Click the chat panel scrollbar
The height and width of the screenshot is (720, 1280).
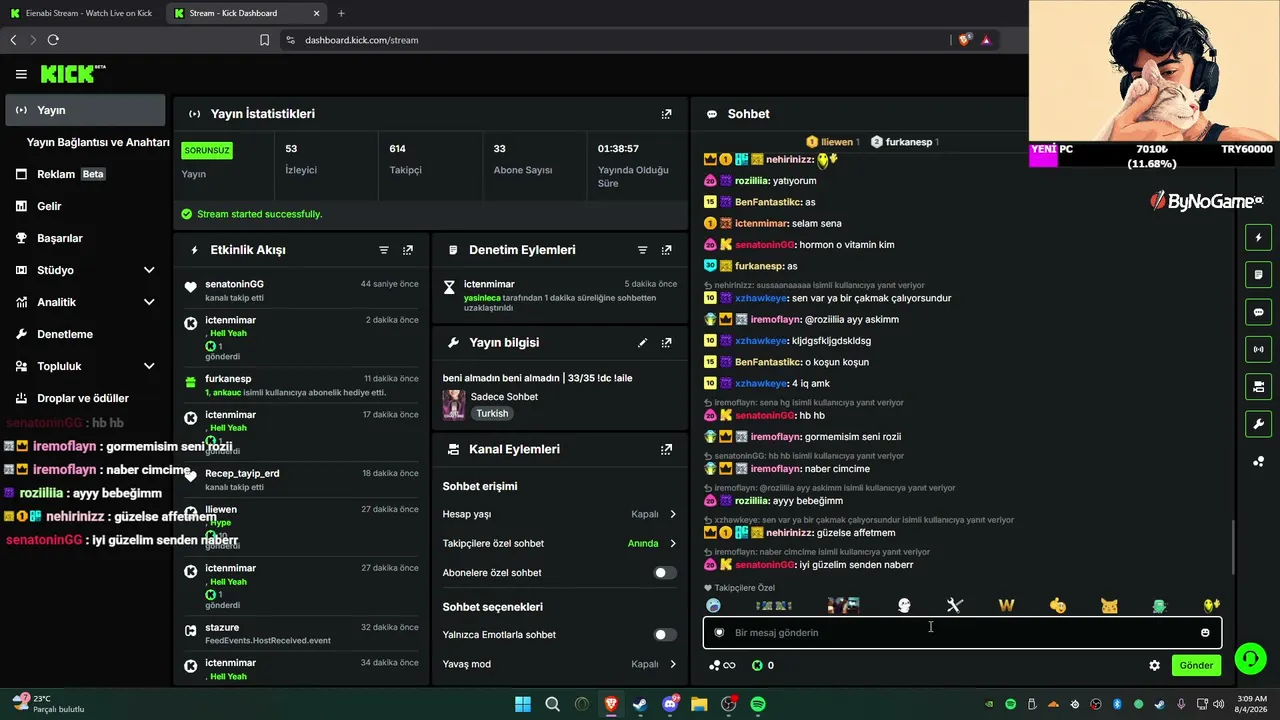click(1232, 547)
